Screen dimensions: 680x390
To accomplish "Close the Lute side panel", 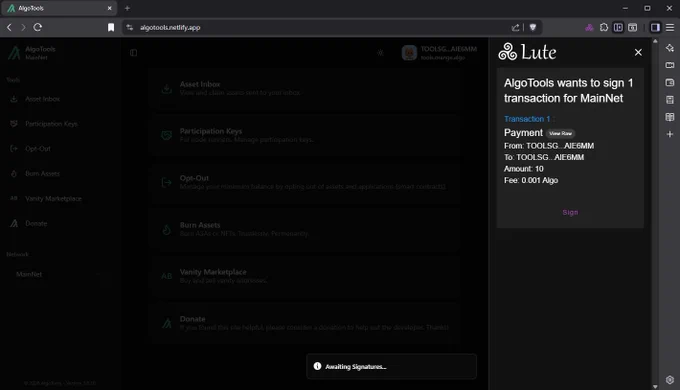I will [x=638, y=52].
